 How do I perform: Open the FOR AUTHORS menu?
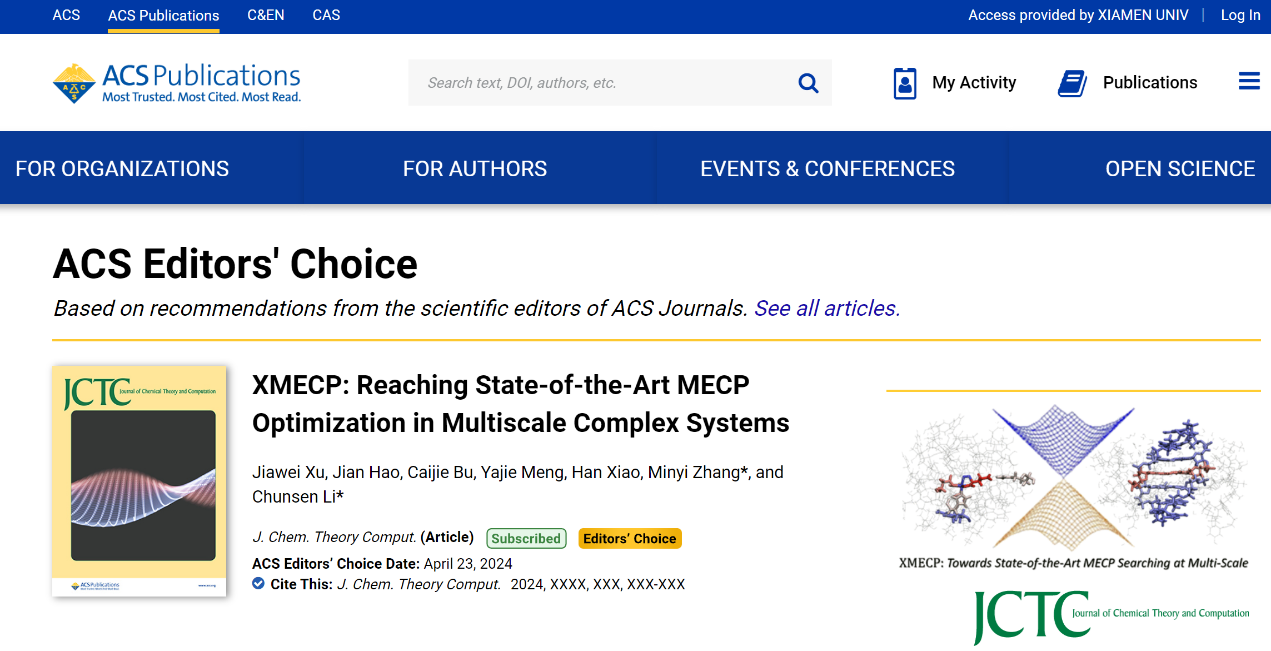(x=475, y=169)
